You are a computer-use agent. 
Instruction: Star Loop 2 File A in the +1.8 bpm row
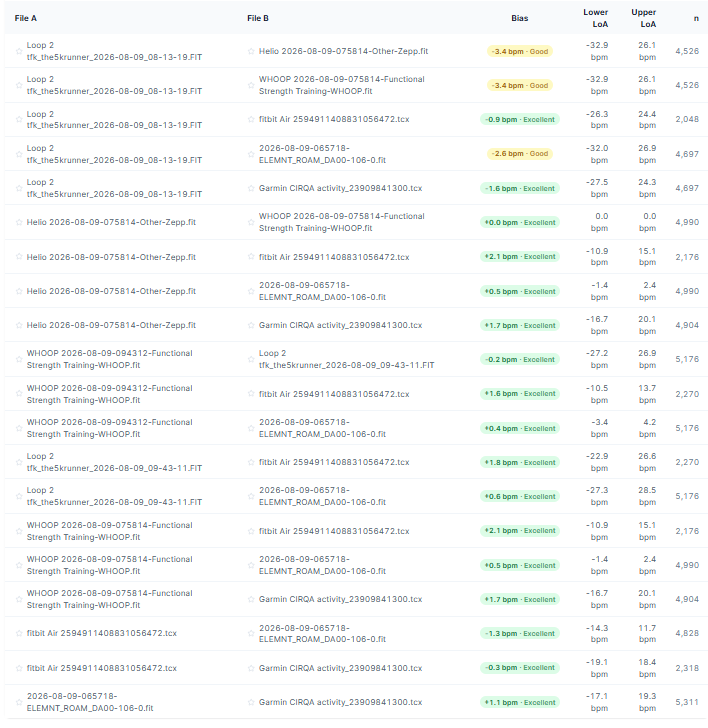[19, 462]
